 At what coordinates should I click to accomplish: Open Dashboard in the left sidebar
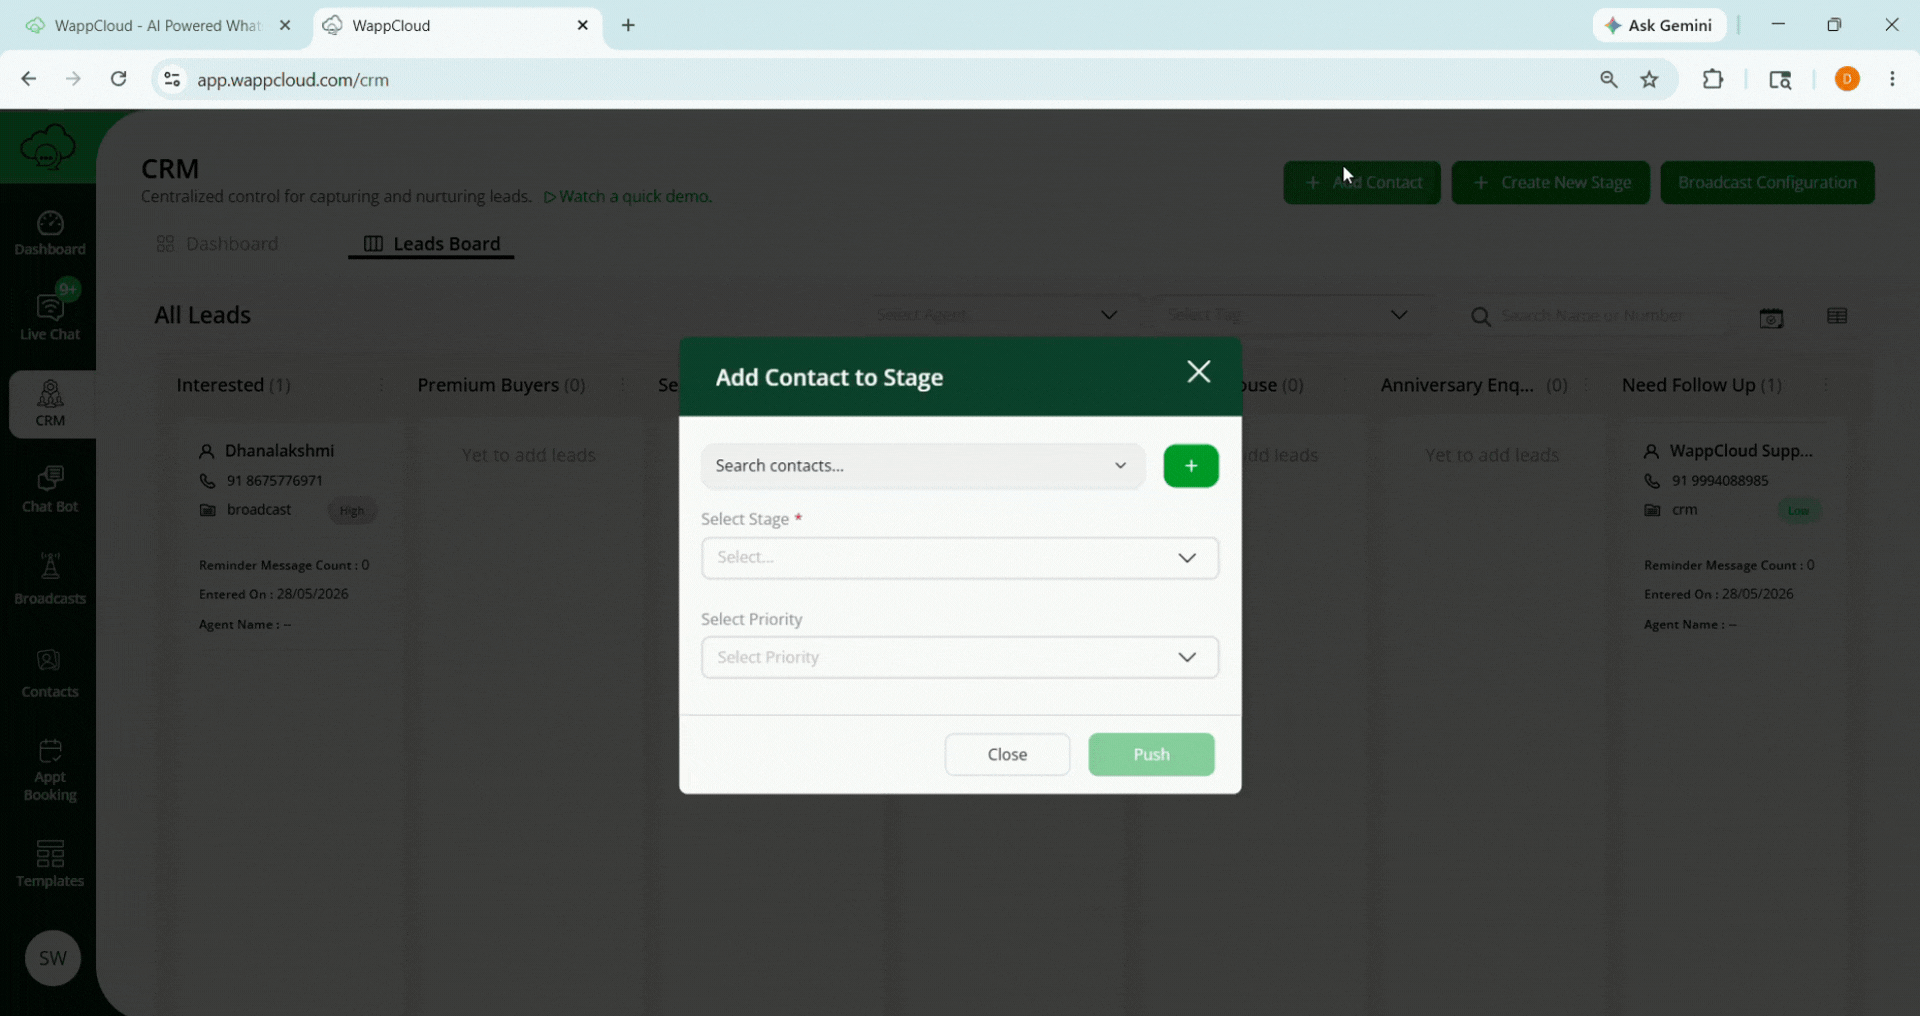[x=50, y=233]
